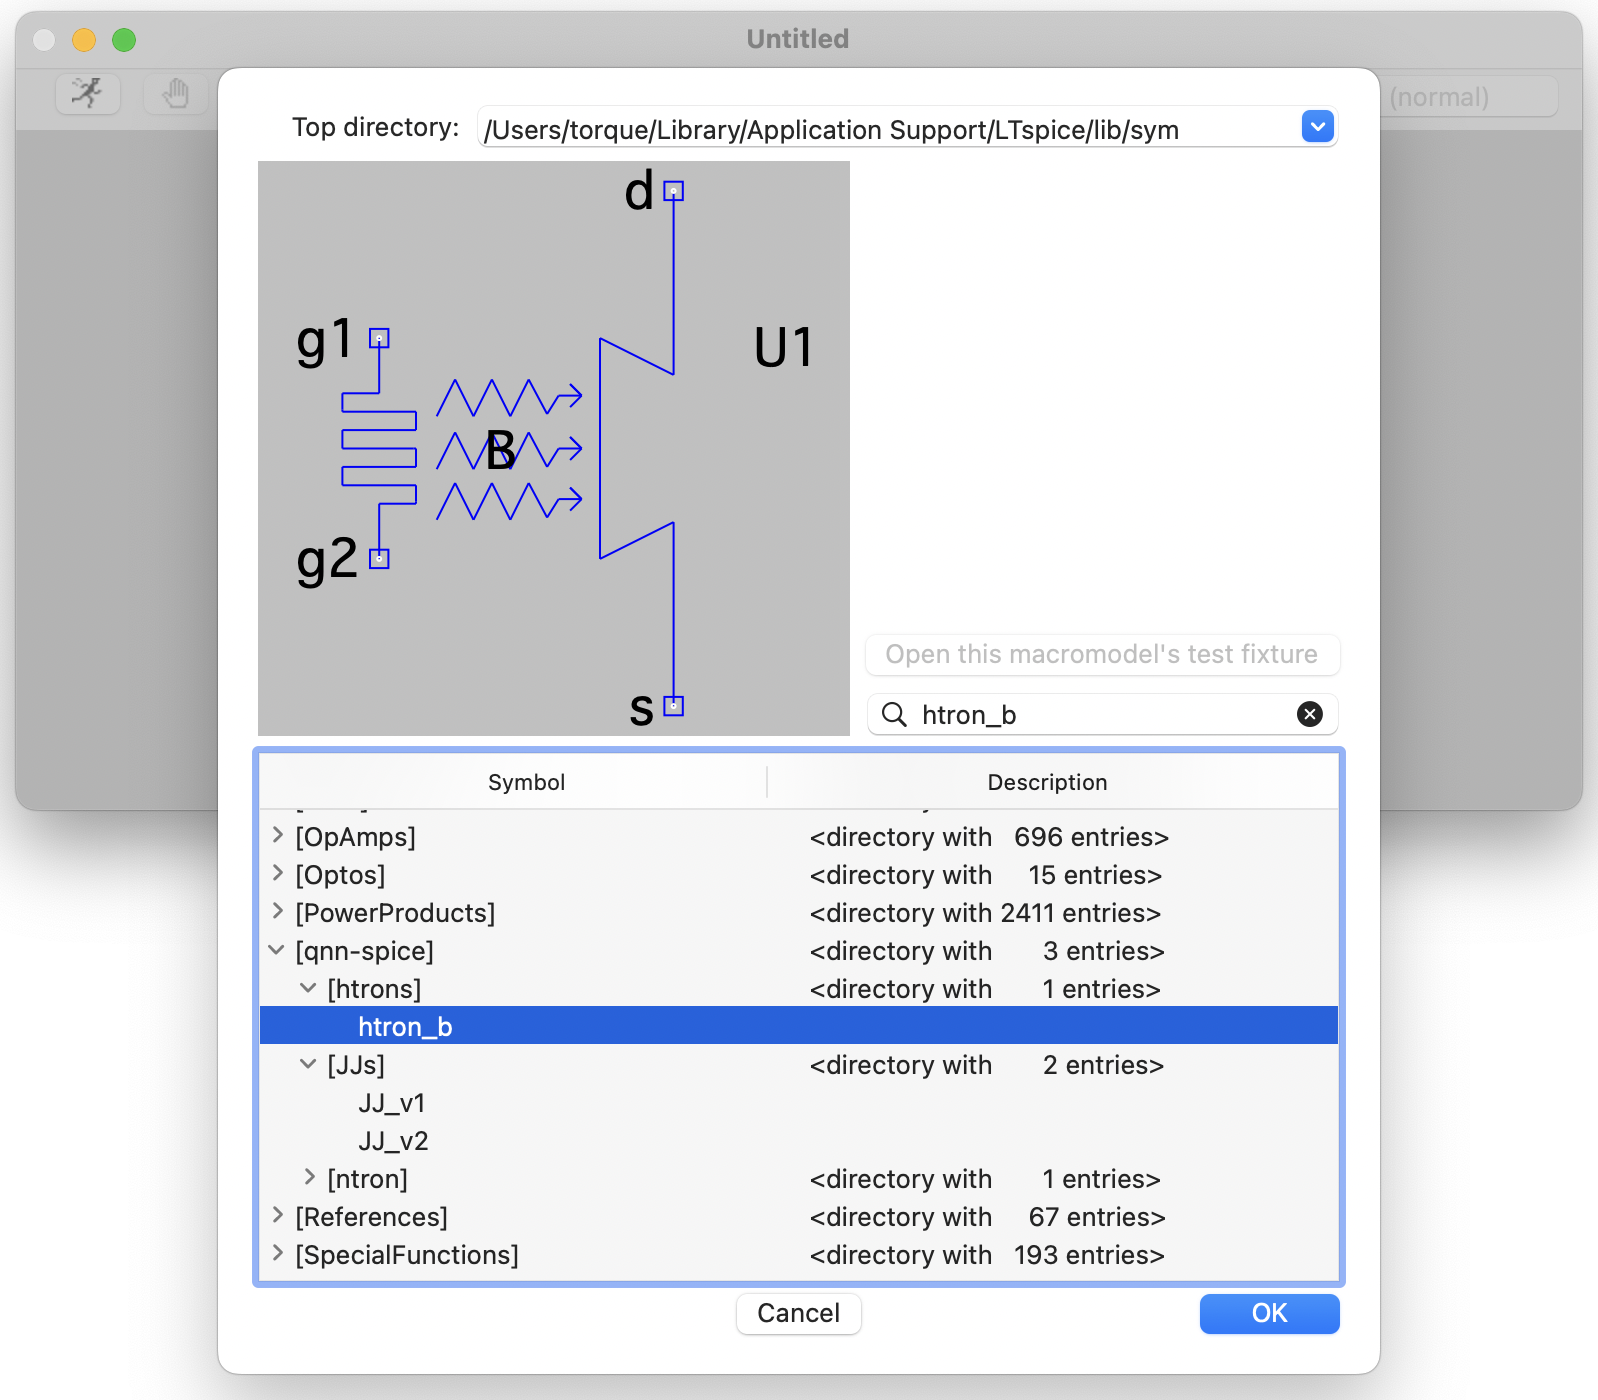Expand the [References] directory

278,1215
